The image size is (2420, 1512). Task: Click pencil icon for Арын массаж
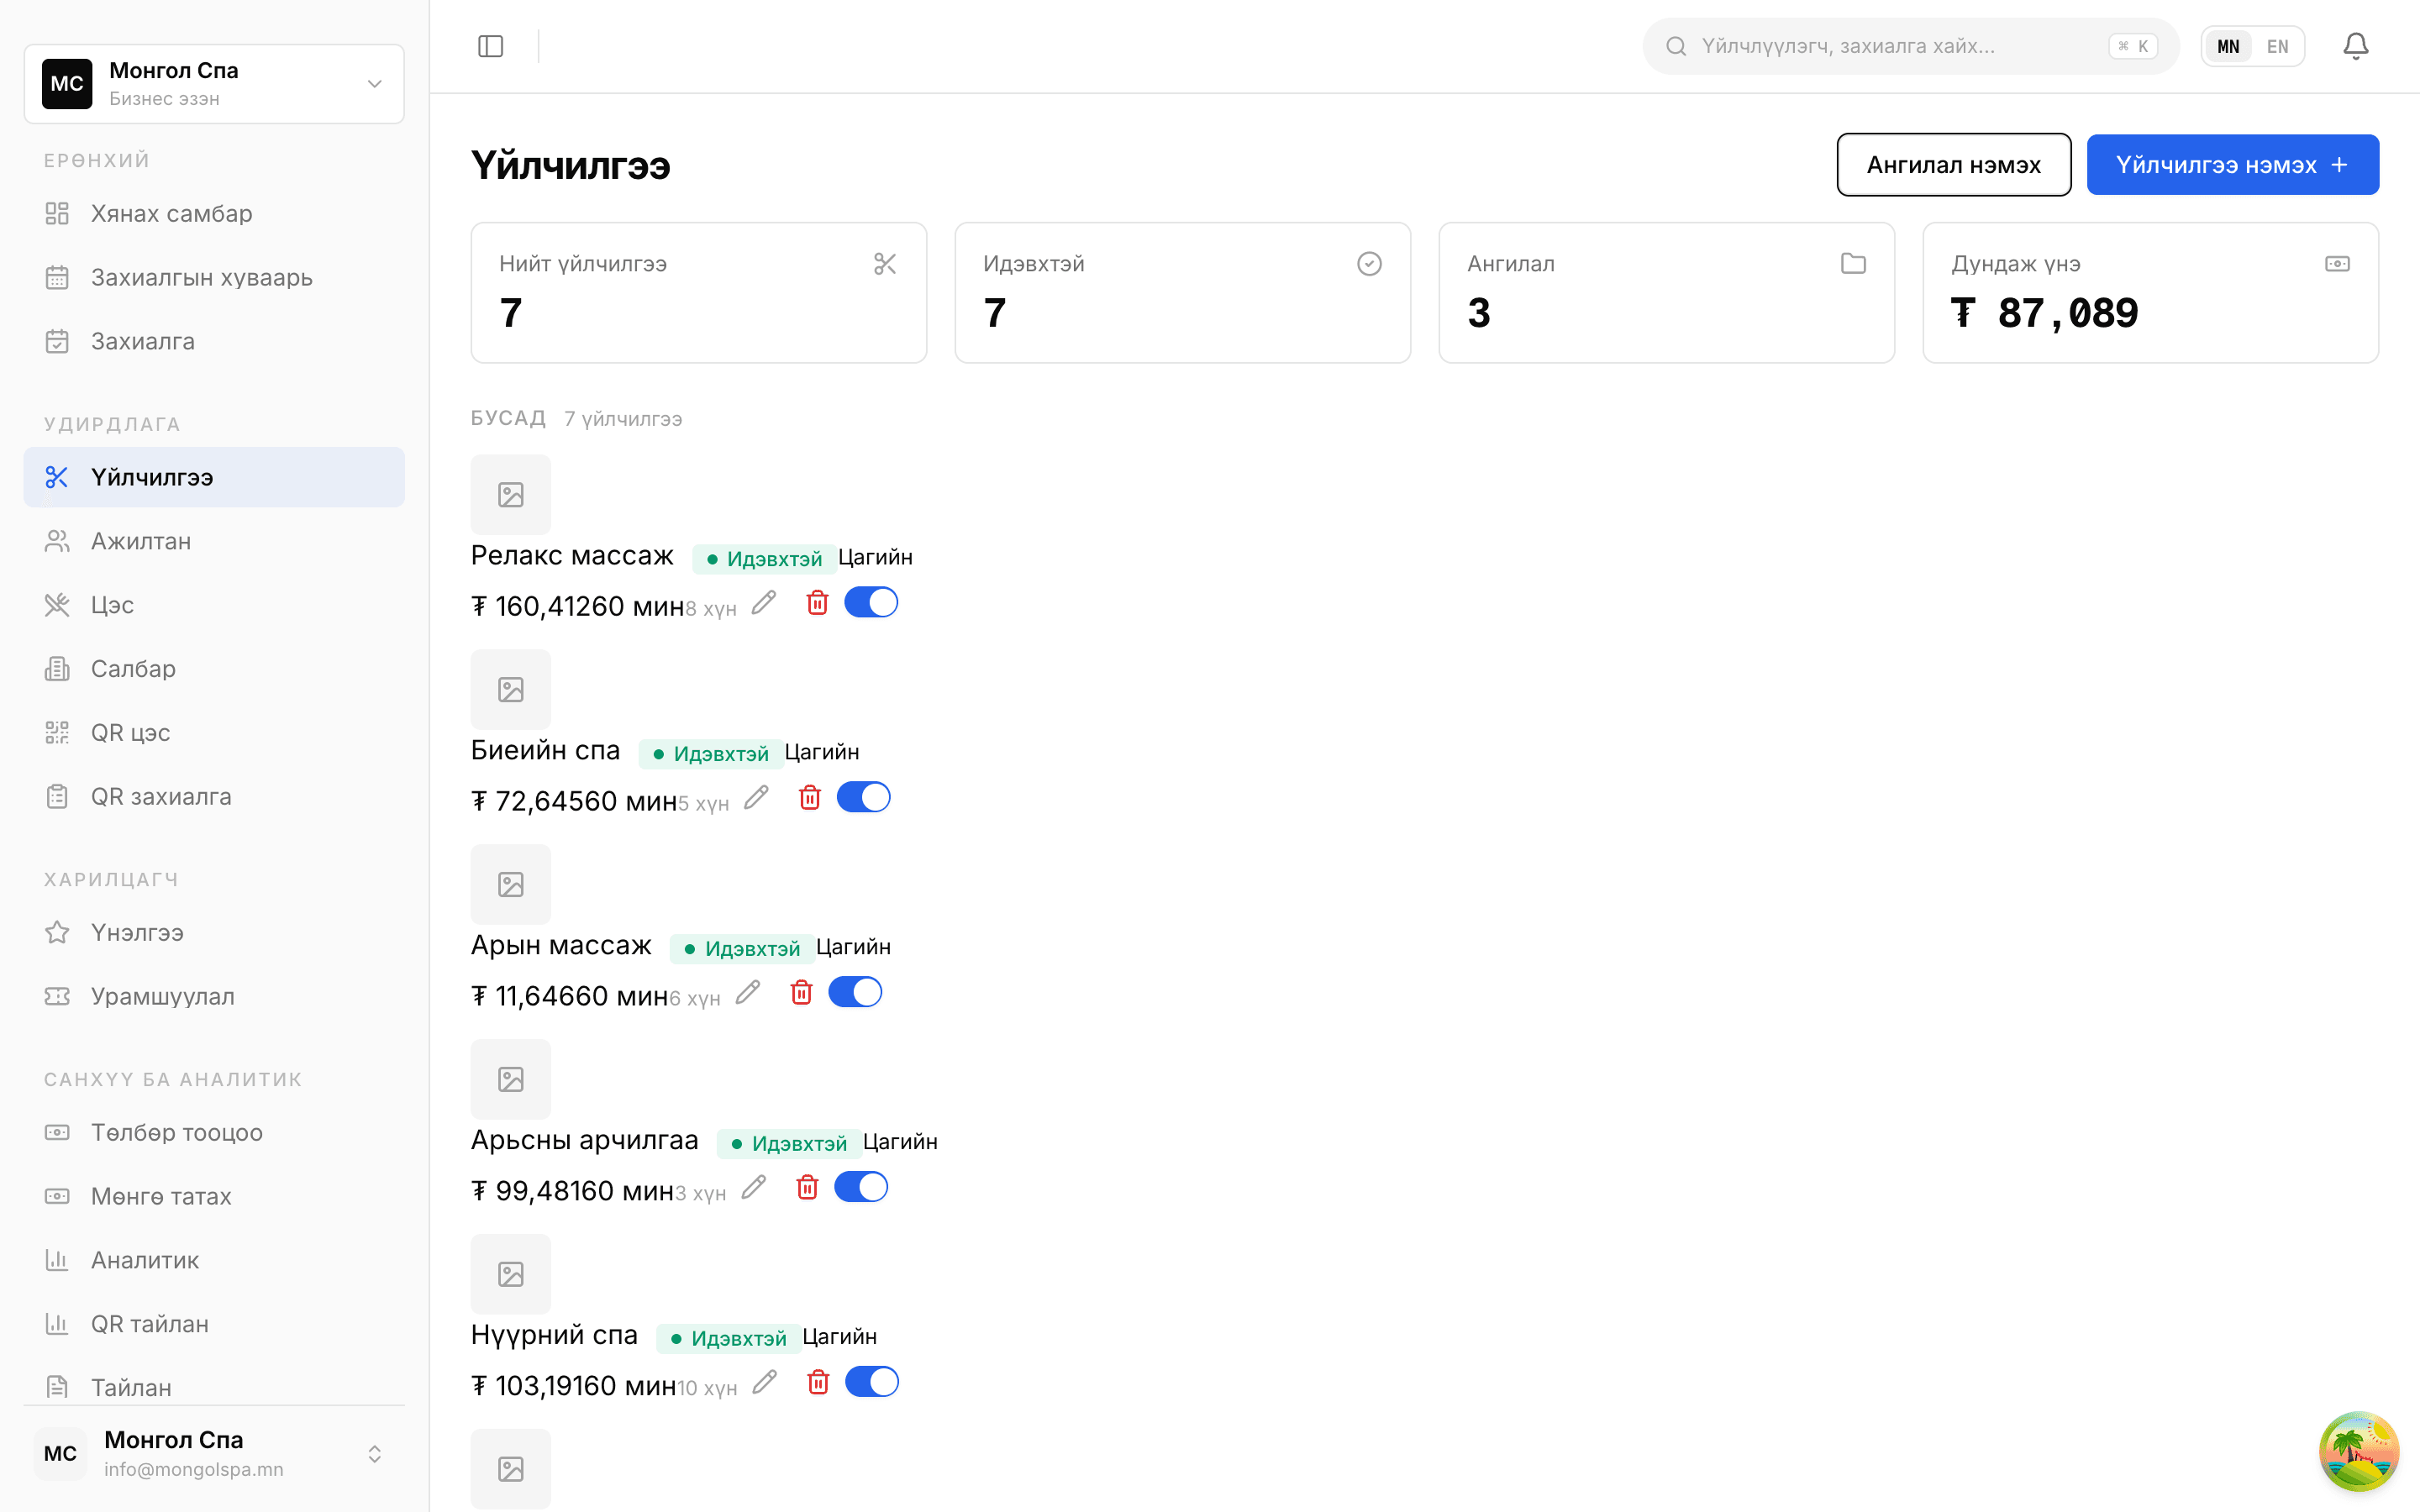click(x=748, y=993)
